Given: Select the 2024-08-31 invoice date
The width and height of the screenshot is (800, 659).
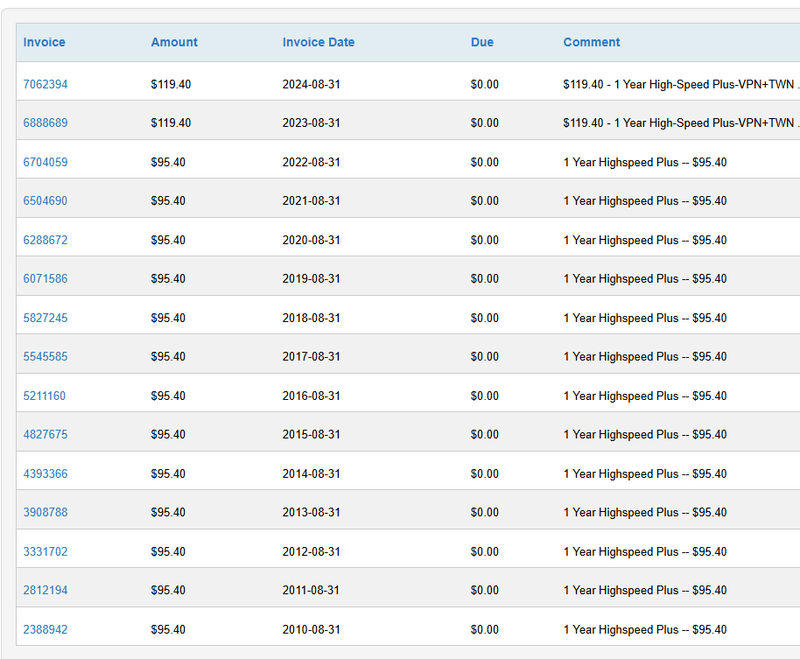Looking at the screenshot, I should 311,84.
